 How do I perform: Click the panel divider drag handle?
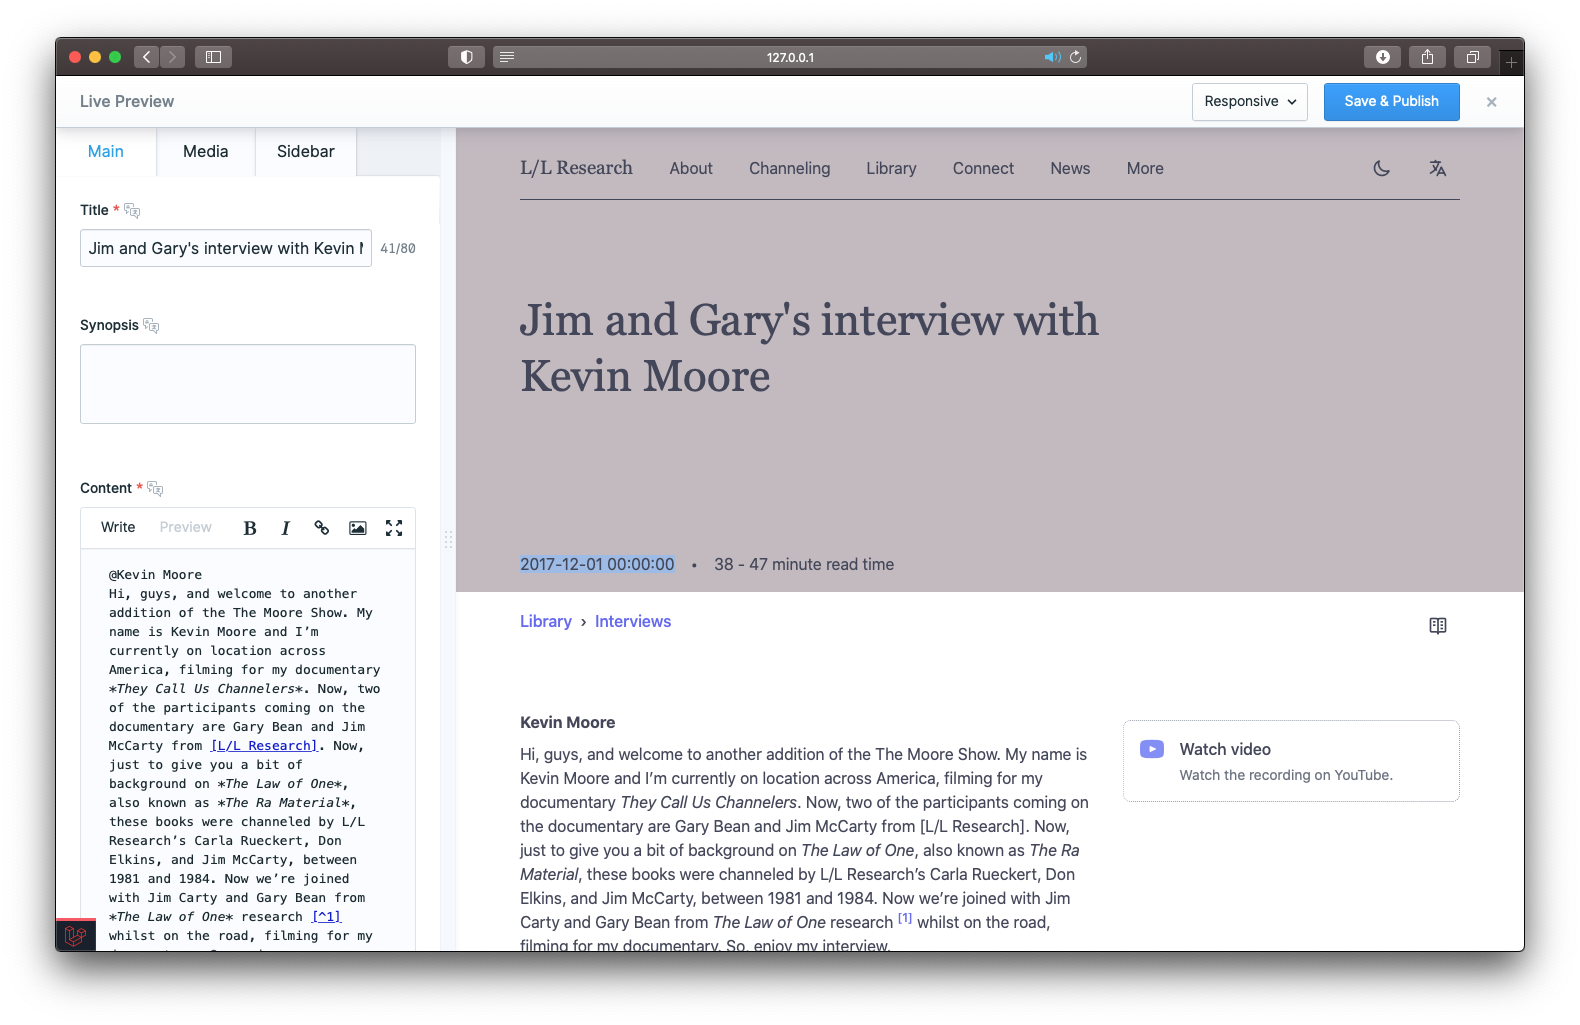[448, 540]
